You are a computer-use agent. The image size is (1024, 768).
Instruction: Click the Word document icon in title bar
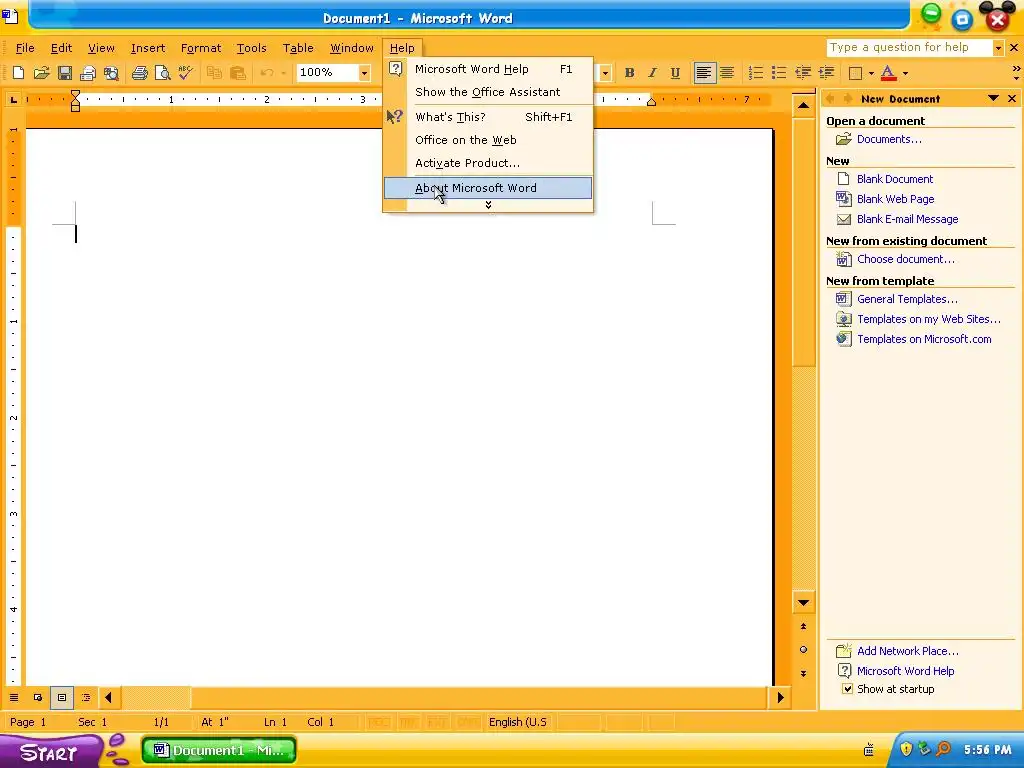10,16
